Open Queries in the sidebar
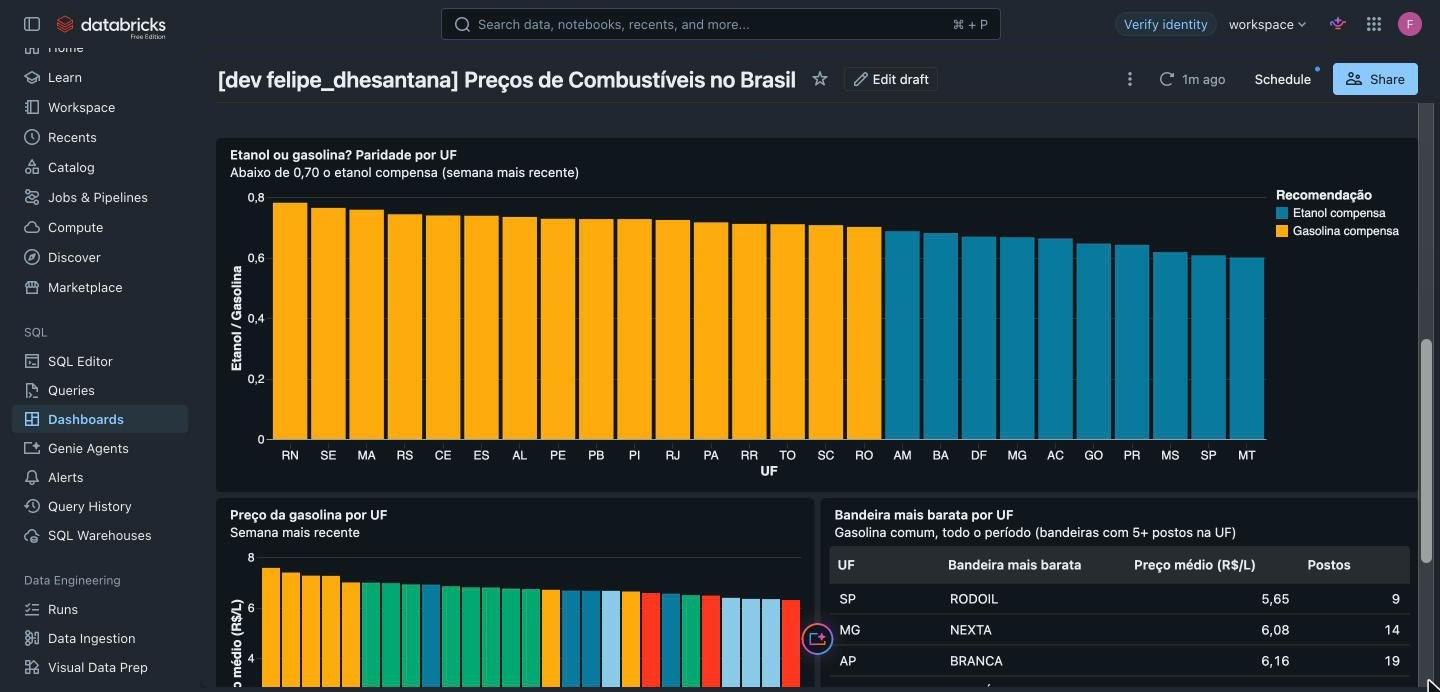1440x692 pixels. [71, 390]
